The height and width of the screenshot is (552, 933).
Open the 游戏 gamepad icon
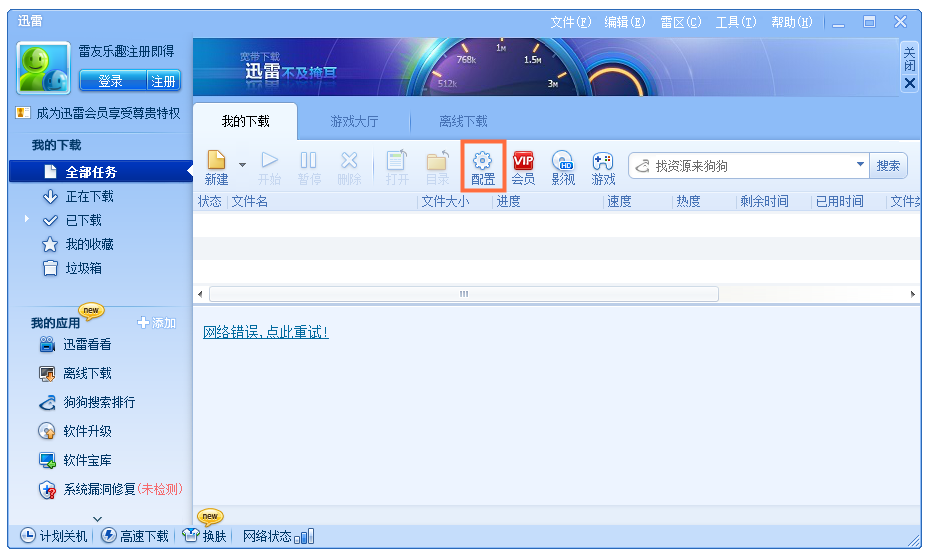click(x=603, y=168)
